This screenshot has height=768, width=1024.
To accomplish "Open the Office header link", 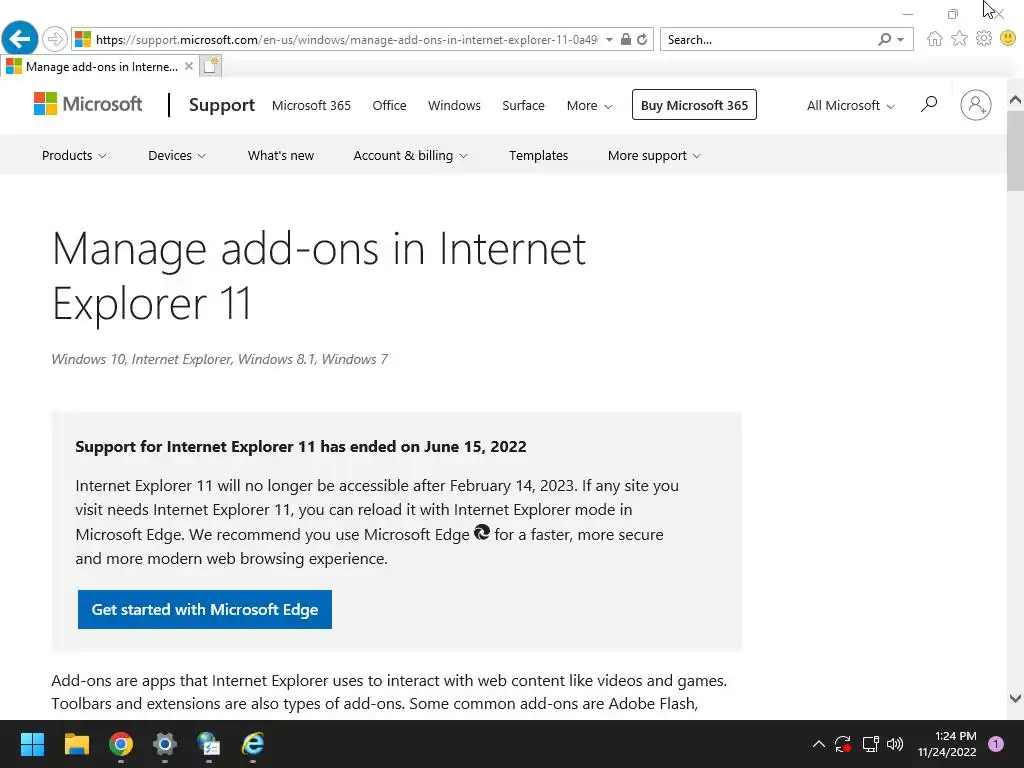I will tap(389, 105).
